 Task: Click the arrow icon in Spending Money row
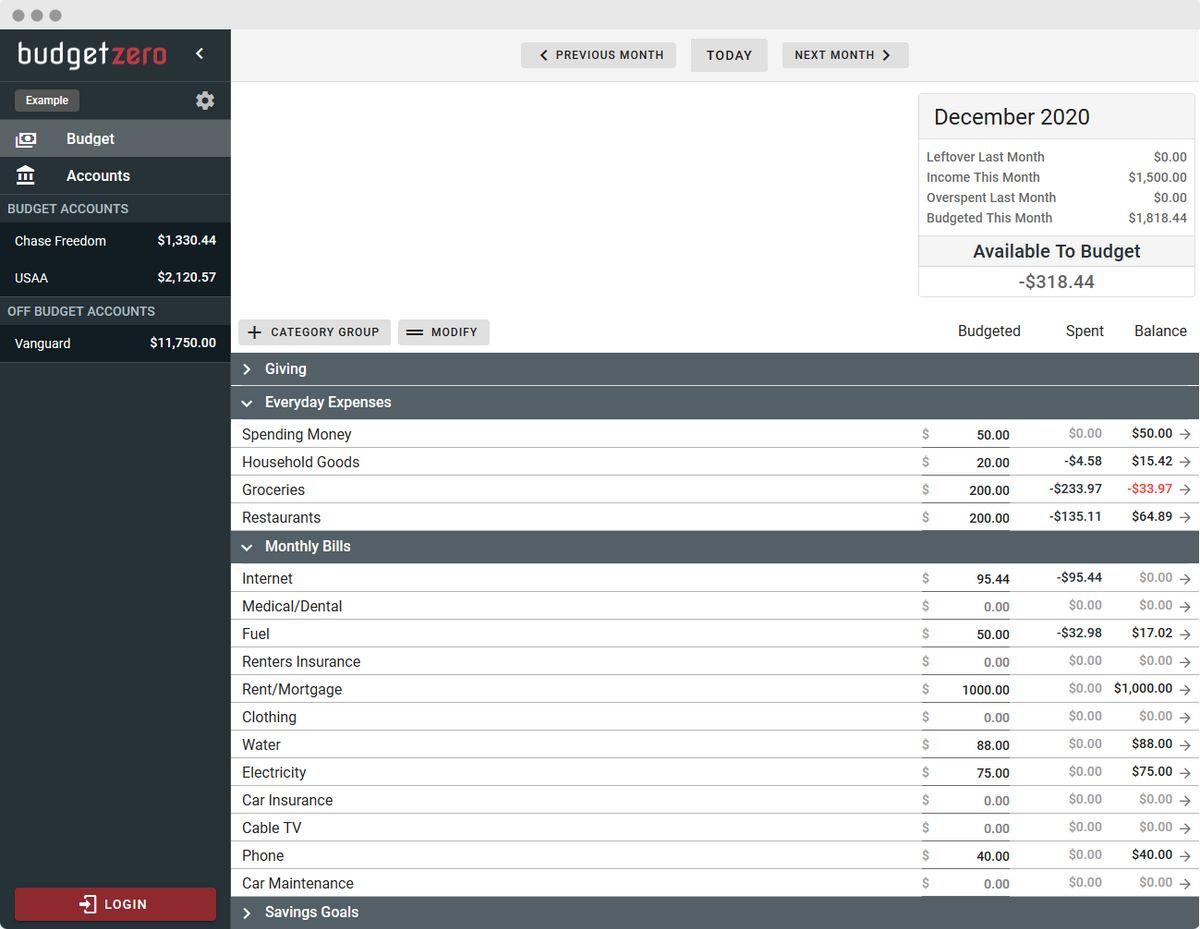point(1185,434)
